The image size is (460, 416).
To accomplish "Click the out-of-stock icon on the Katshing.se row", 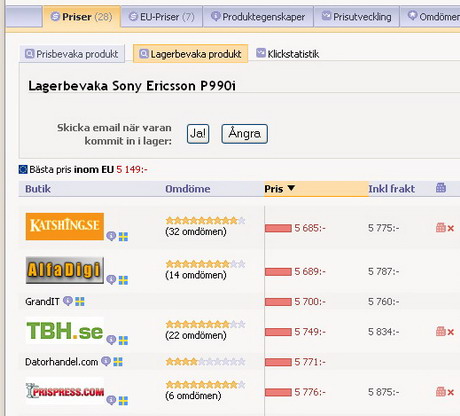I will coord(445,228).
